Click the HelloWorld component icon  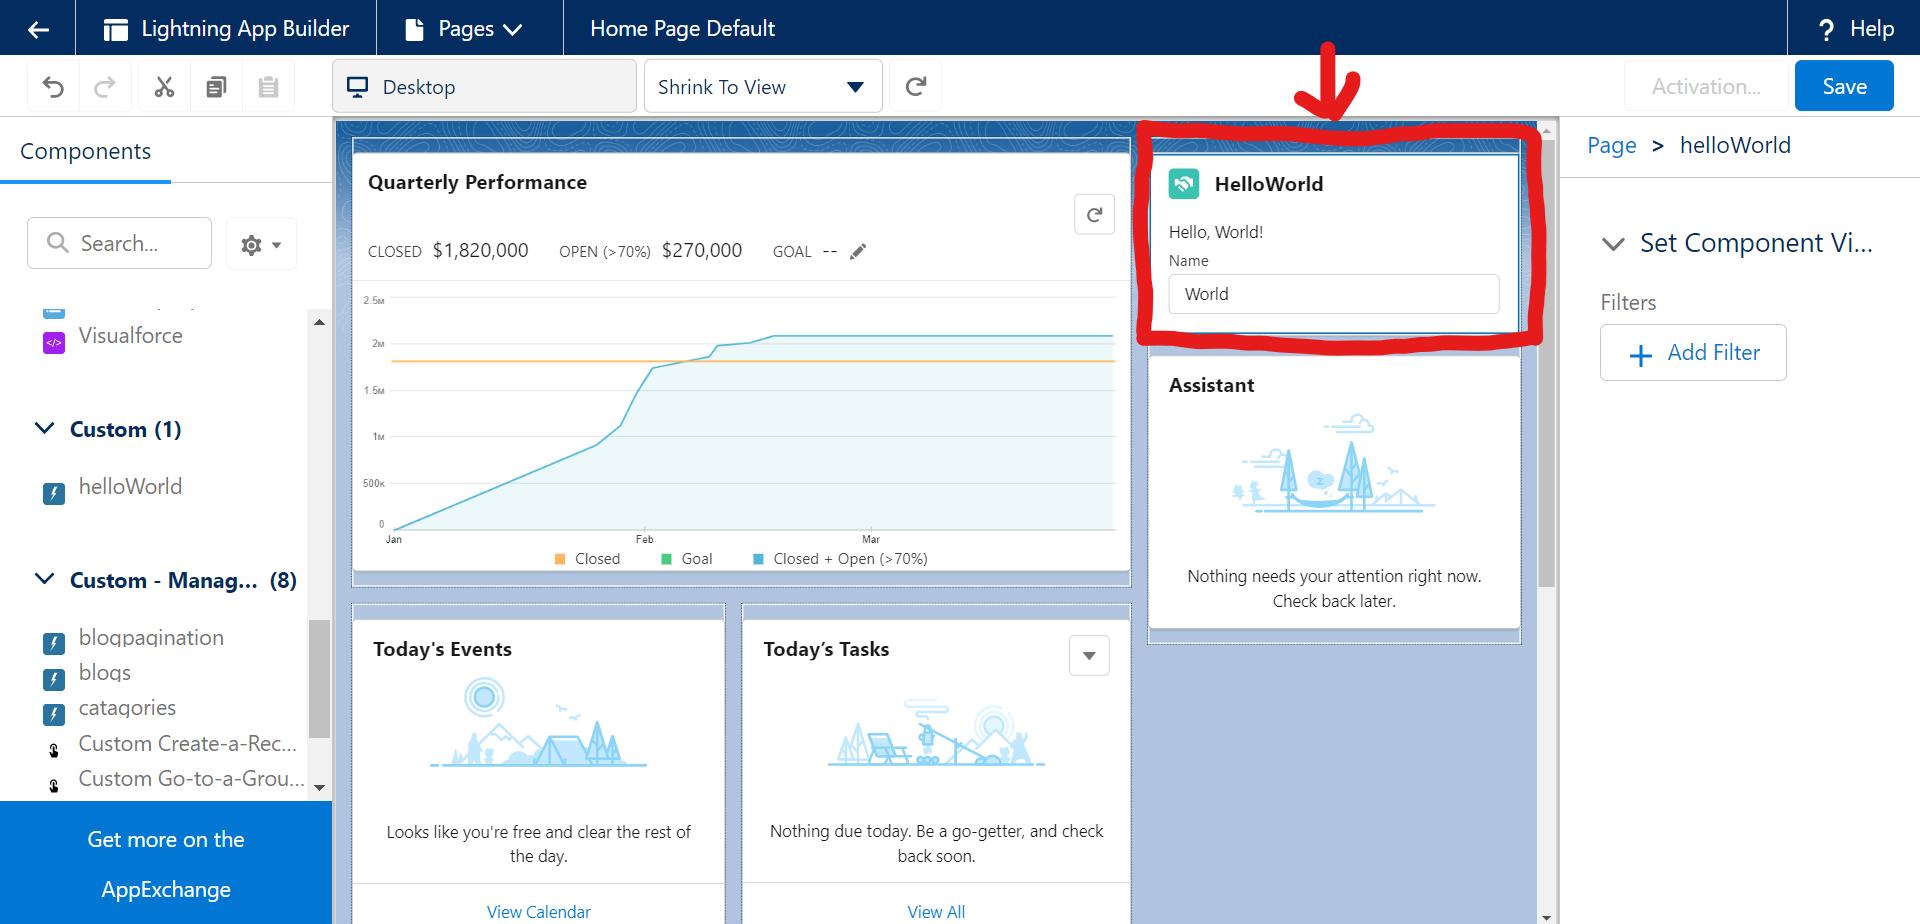pyautogui.click(x=1184, y=184)
